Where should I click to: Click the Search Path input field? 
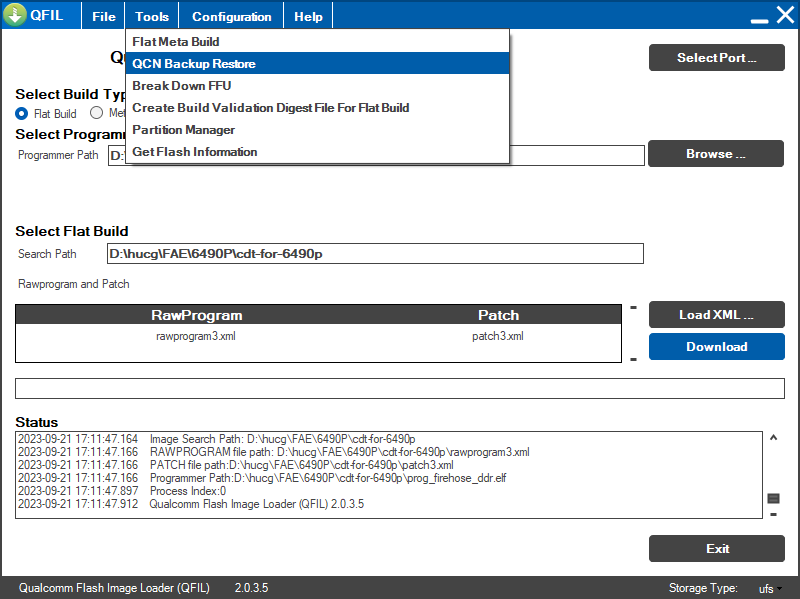pos(375,254)
